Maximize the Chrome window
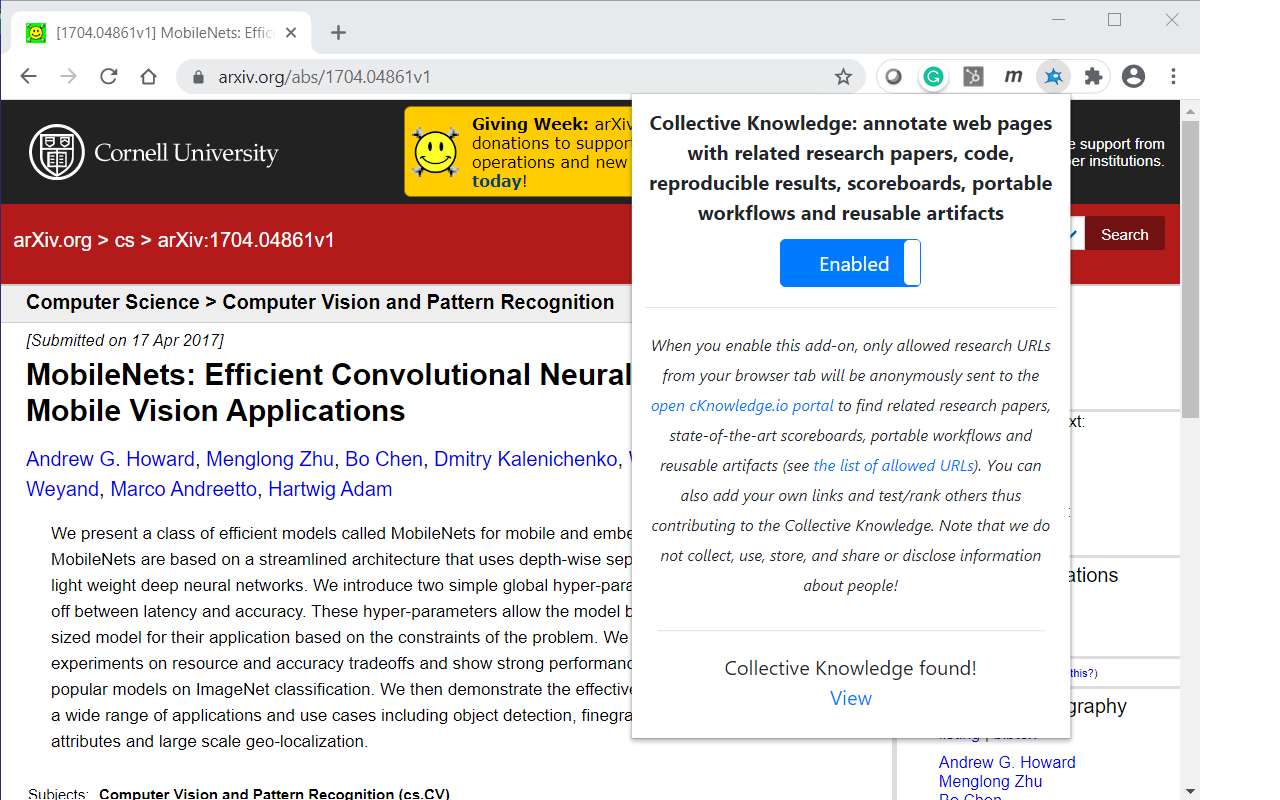Screen dimensions: 1280x800 pos(1115,20)
